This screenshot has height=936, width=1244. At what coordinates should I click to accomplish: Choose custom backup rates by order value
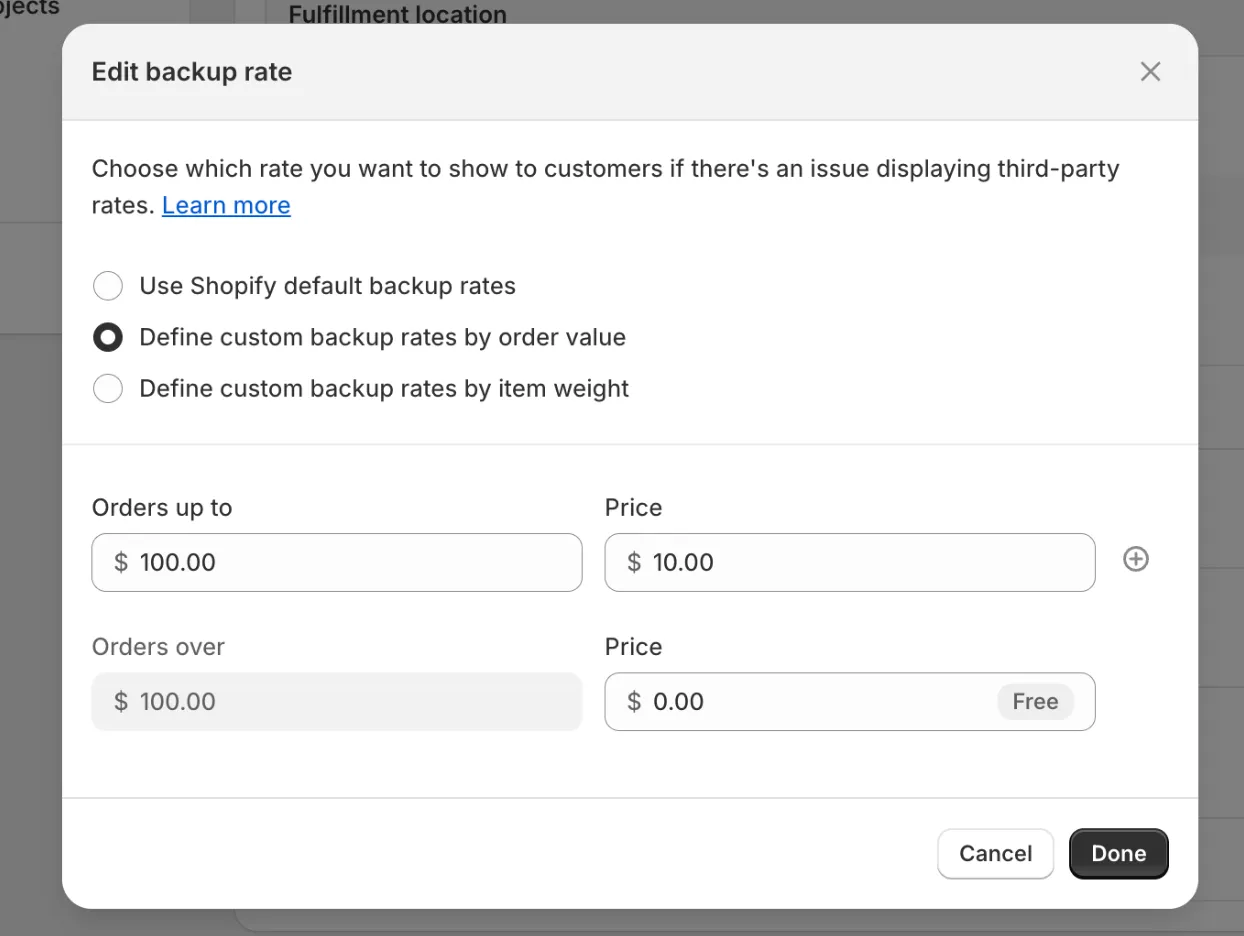[108, 338]
